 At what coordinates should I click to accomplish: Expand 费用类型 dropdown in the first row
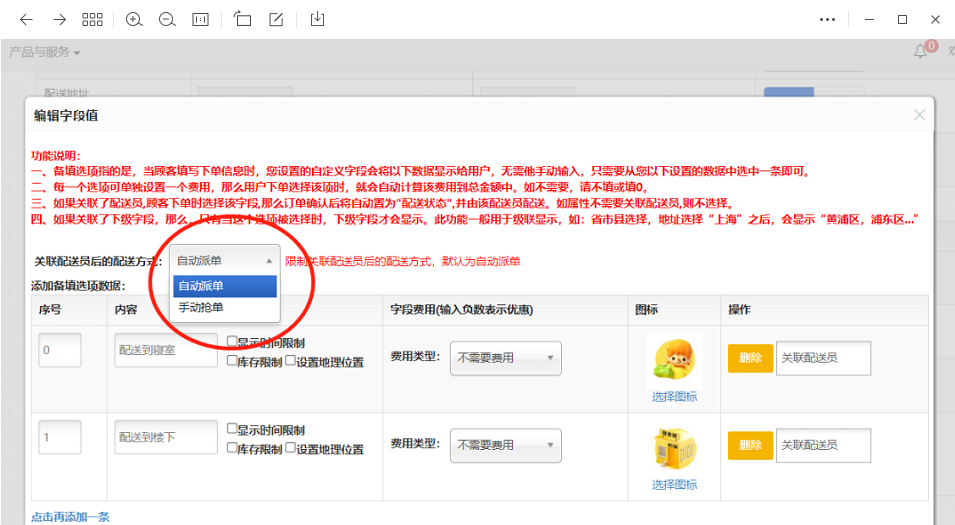(506, 357)
